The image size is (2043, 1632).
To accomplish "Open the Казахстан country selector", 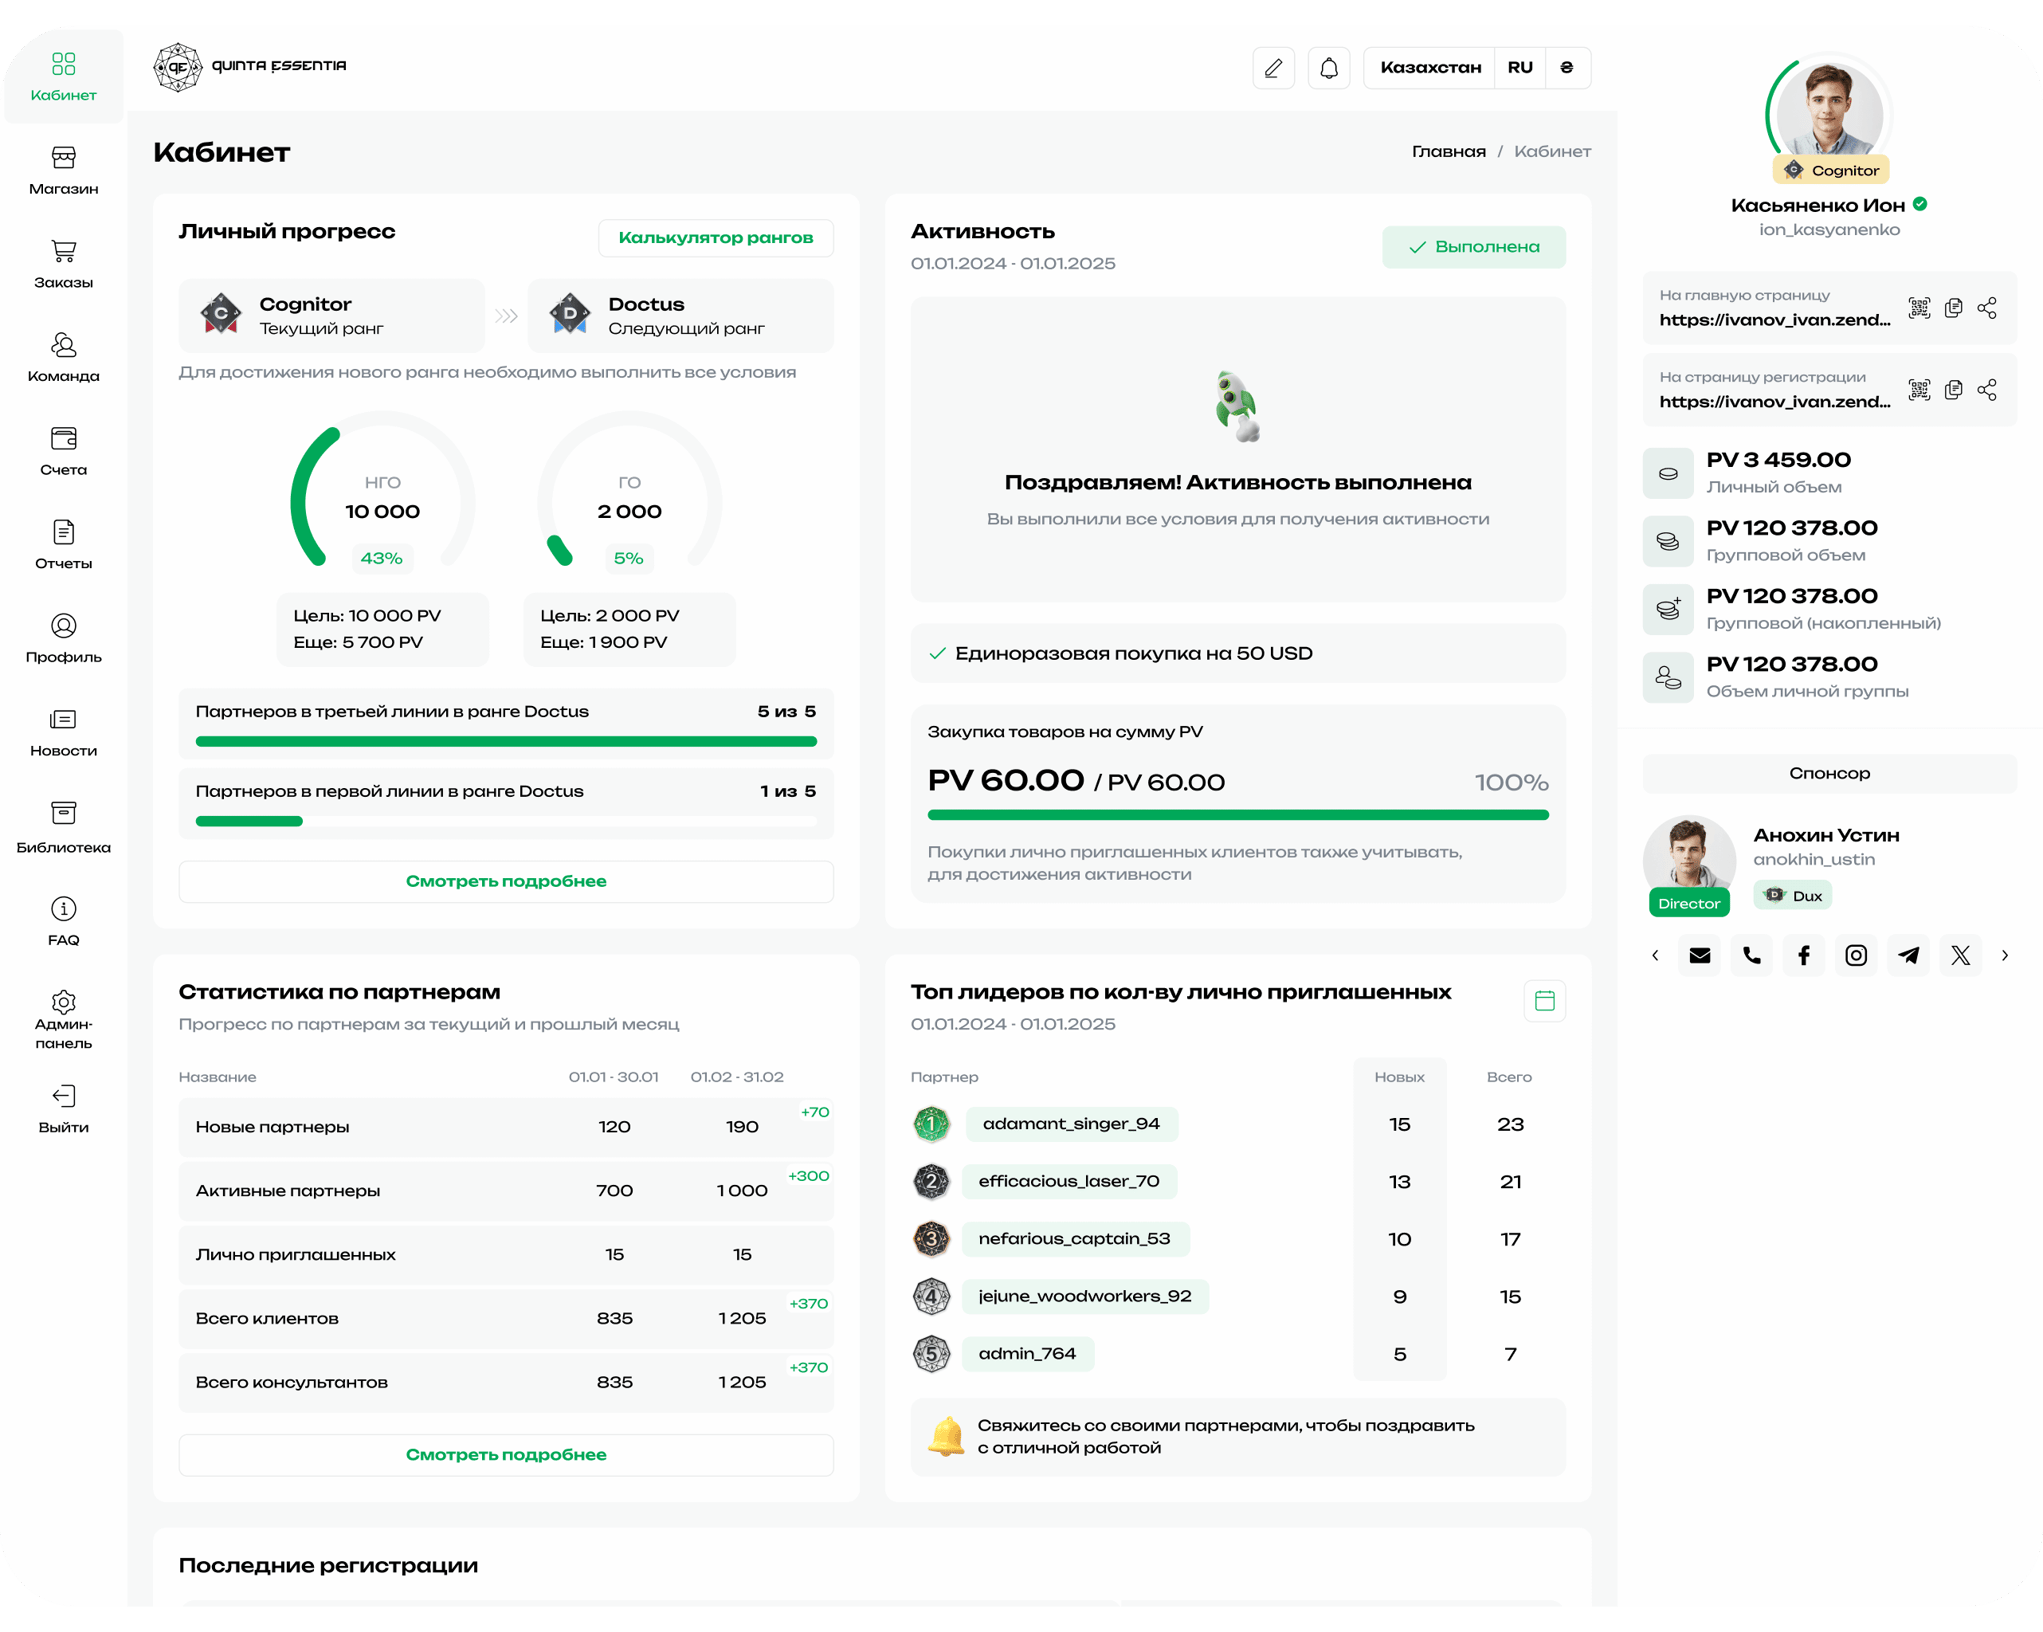I will tap(1429, 68).
